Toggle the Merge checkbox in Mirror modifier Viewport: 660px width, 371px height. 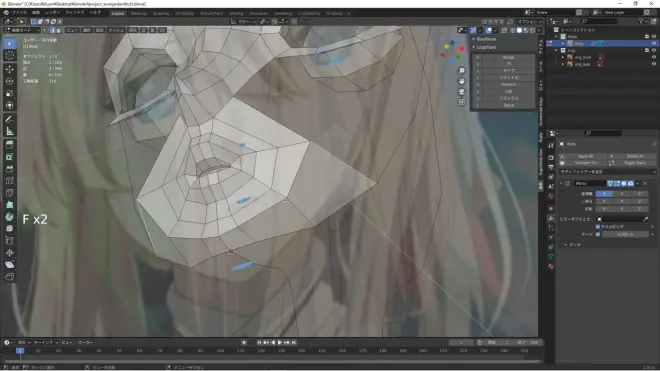pyautogui.click(x=598, y=234)
